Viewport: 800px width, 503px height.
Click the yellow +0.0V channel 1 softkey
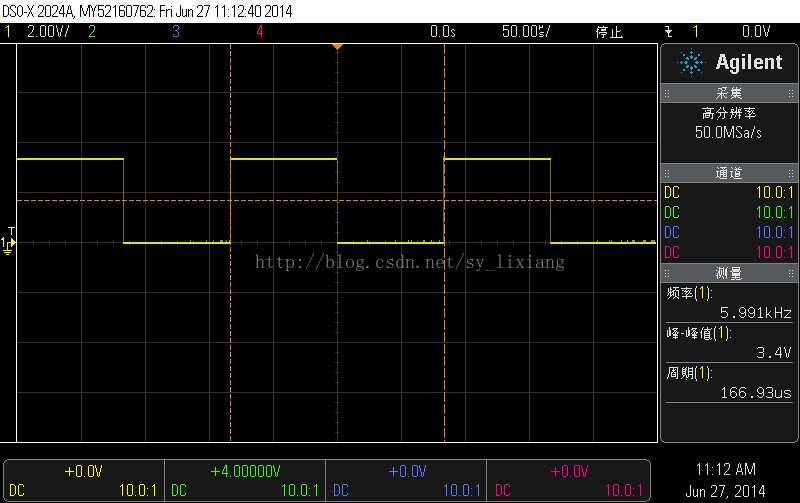[x=84, y=481]
